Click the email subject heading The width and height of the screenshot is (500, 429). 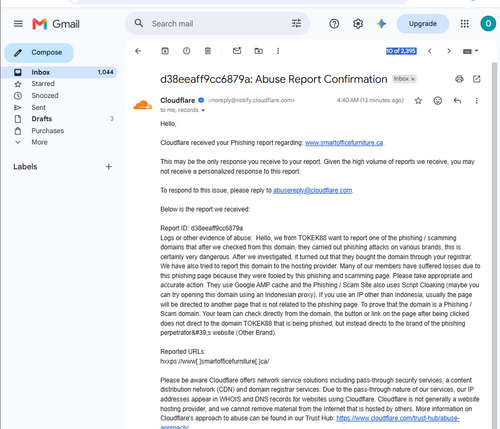(x=274, y=79)
